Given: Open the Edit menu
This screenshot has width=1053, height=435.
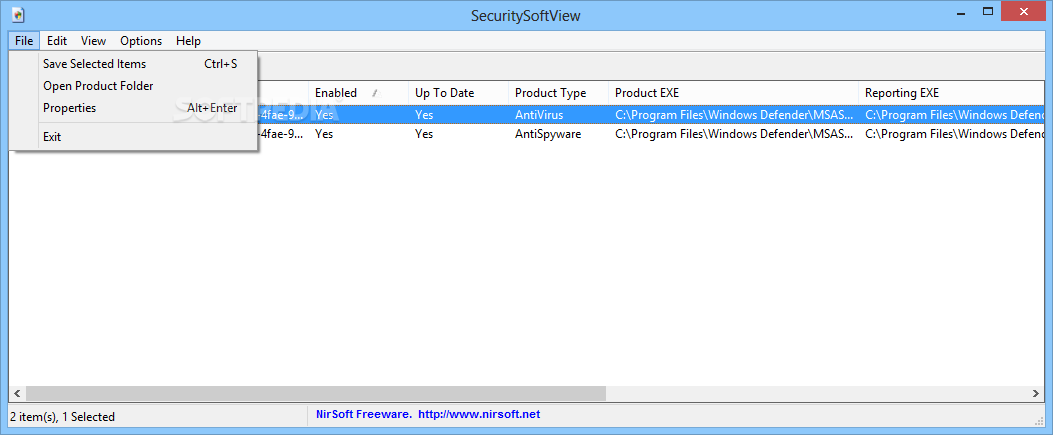Looking at the screenshot, I should (x=57, y=41).
